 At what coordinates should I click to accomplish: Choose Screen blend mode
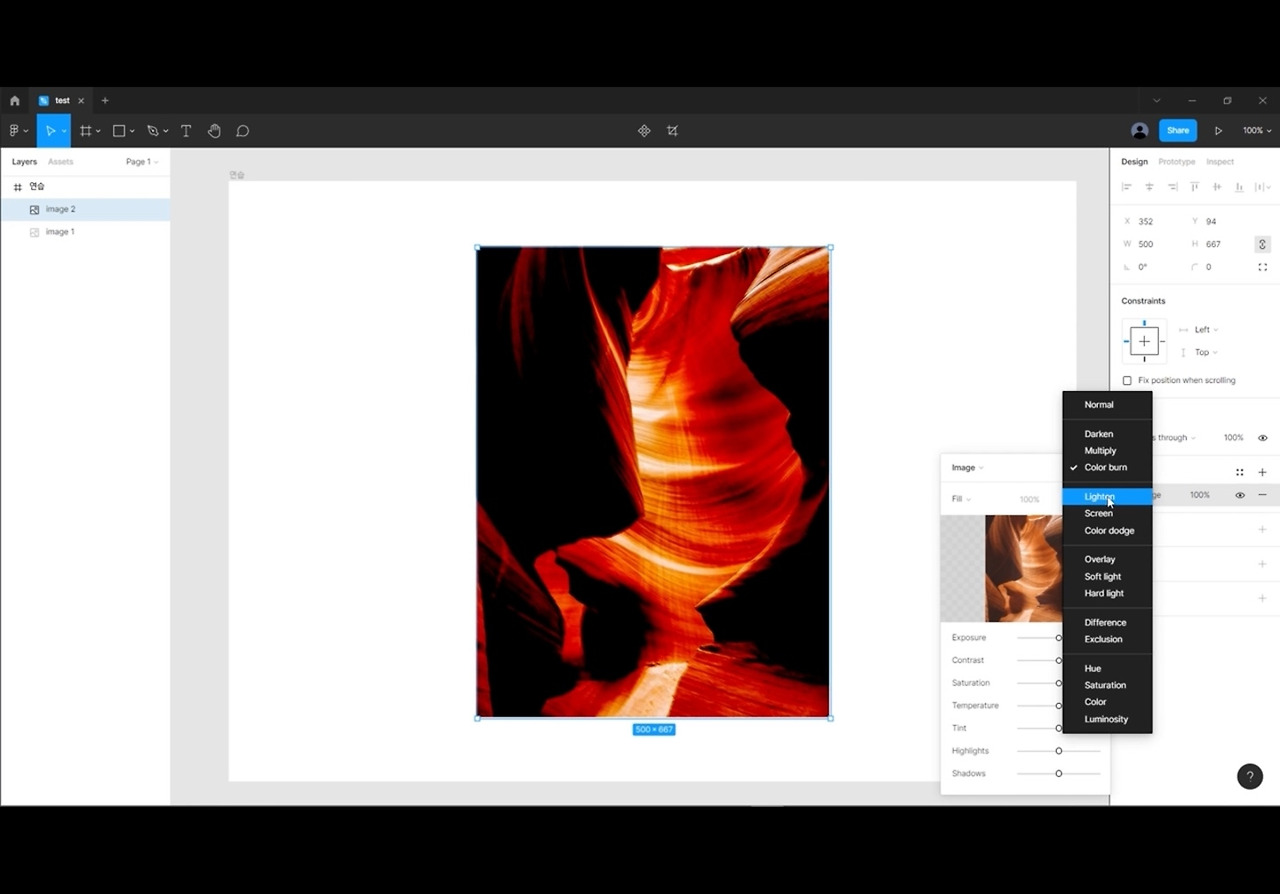coord(1107,514)
